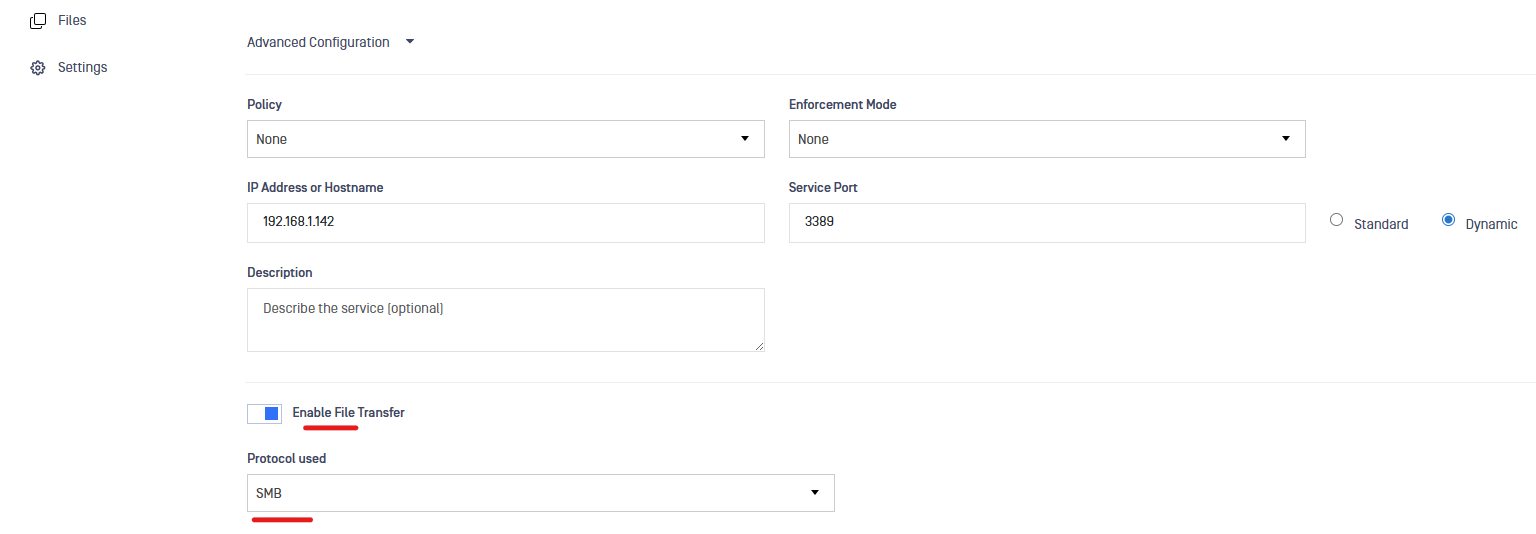Select the Standard radio button
Image resolution: width=1536 pixels, height=534 pixels.
click(1337, 221)
